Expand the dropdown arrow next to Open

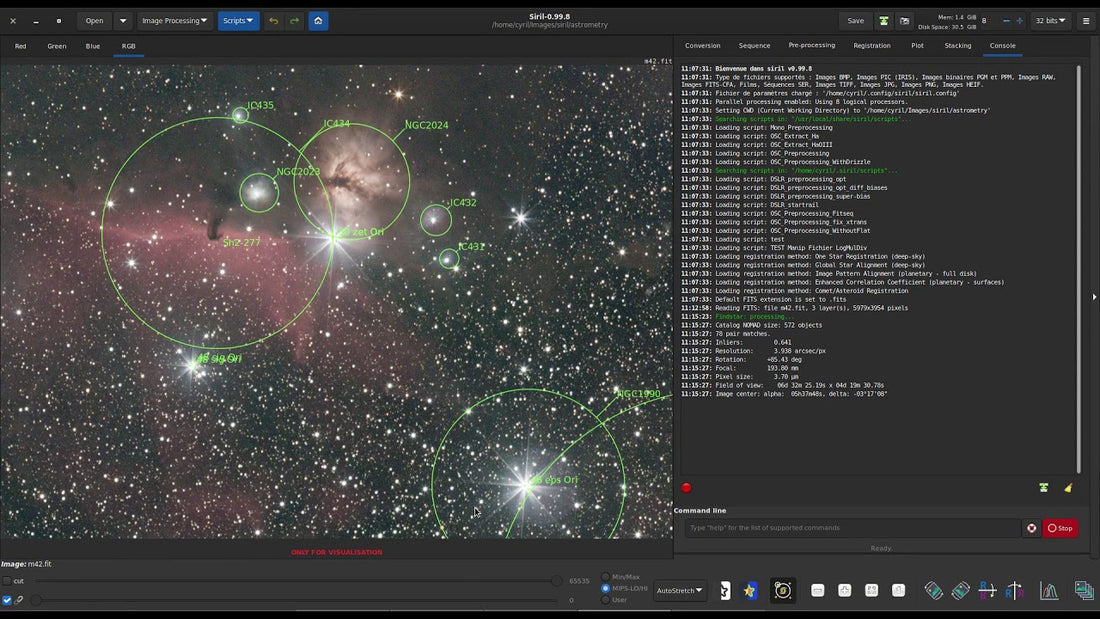121,20
